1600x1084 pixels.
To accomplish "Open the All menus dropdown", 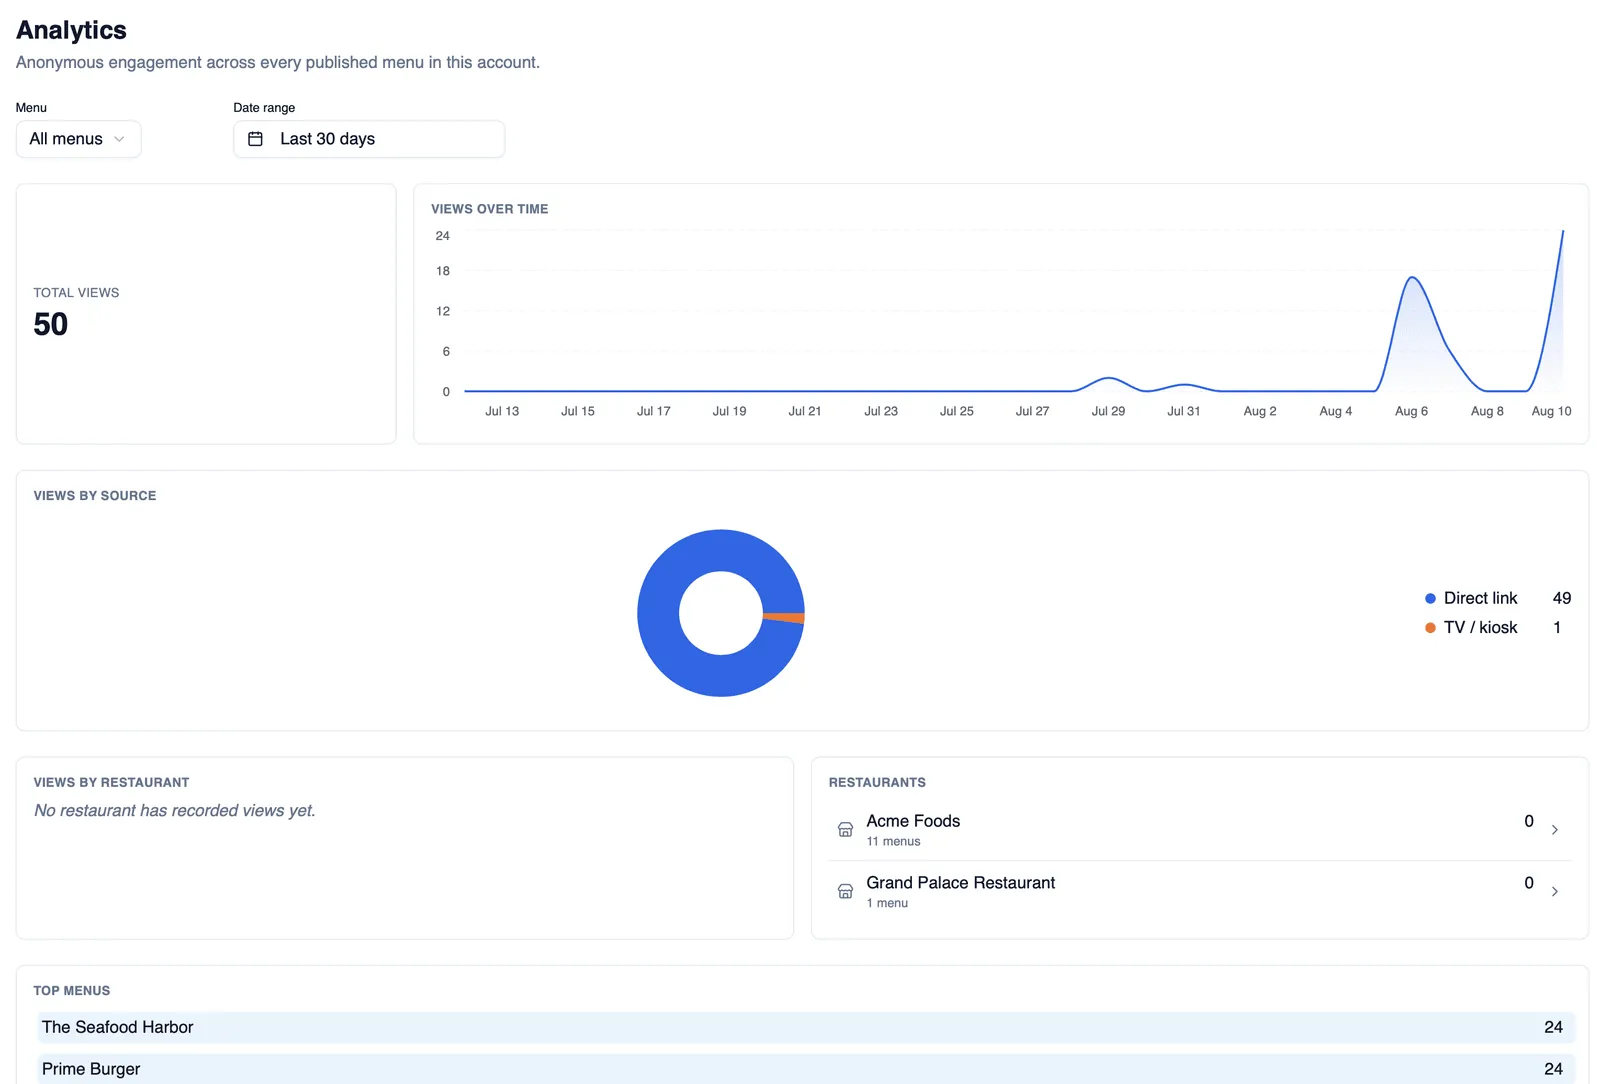I will [x=78, y=139].
